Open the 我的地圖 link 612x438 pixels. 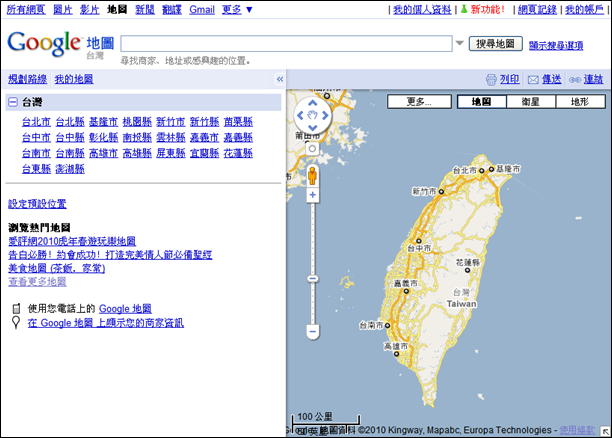pyautogui.click(x=74, y=79)
